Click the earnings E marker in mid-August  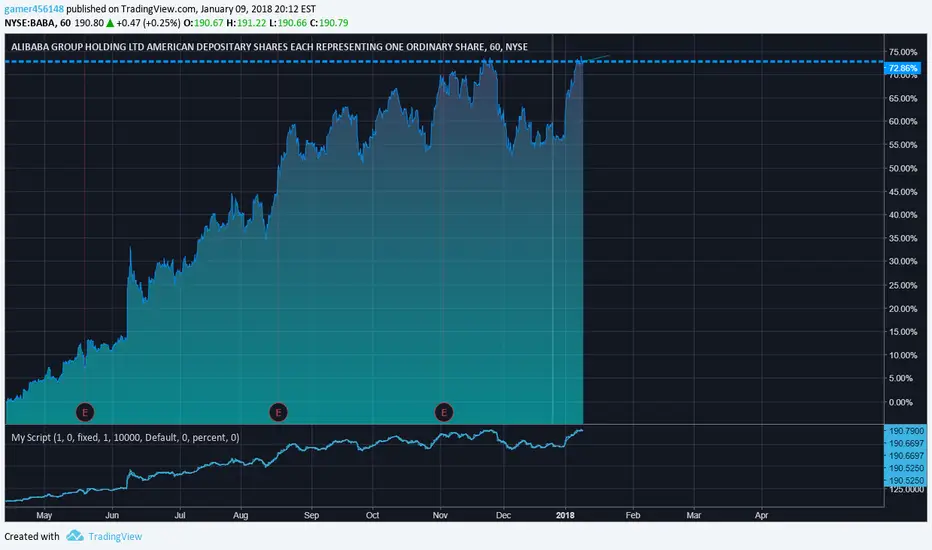(x=278, y=412)
